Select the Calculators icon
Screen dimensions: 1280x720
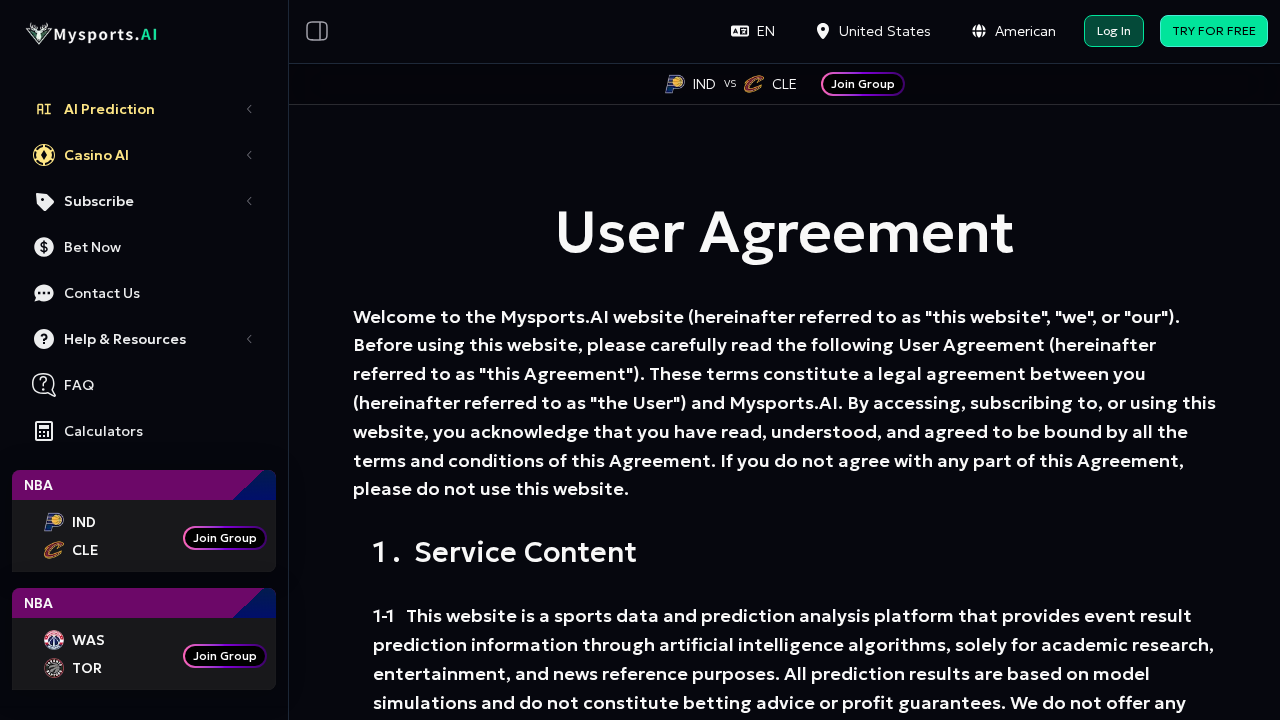point(44,431)
